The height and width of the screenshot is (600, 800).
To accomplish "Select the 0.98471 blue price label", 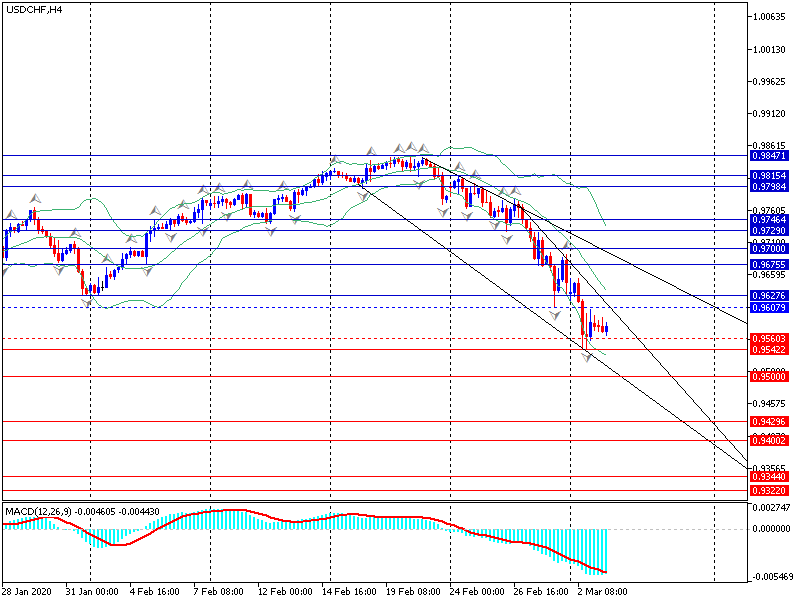I will [x=769, y=156].
